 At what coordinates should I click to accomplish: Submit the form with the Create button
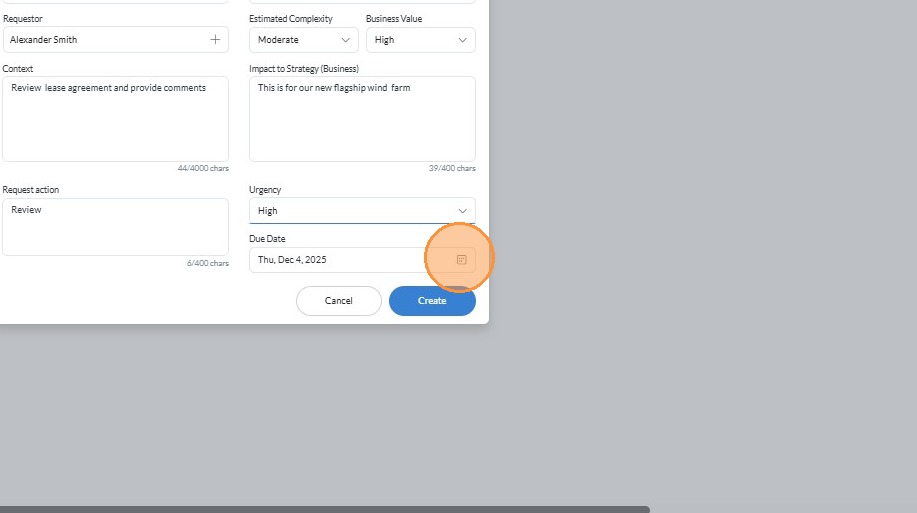[432, 301]
